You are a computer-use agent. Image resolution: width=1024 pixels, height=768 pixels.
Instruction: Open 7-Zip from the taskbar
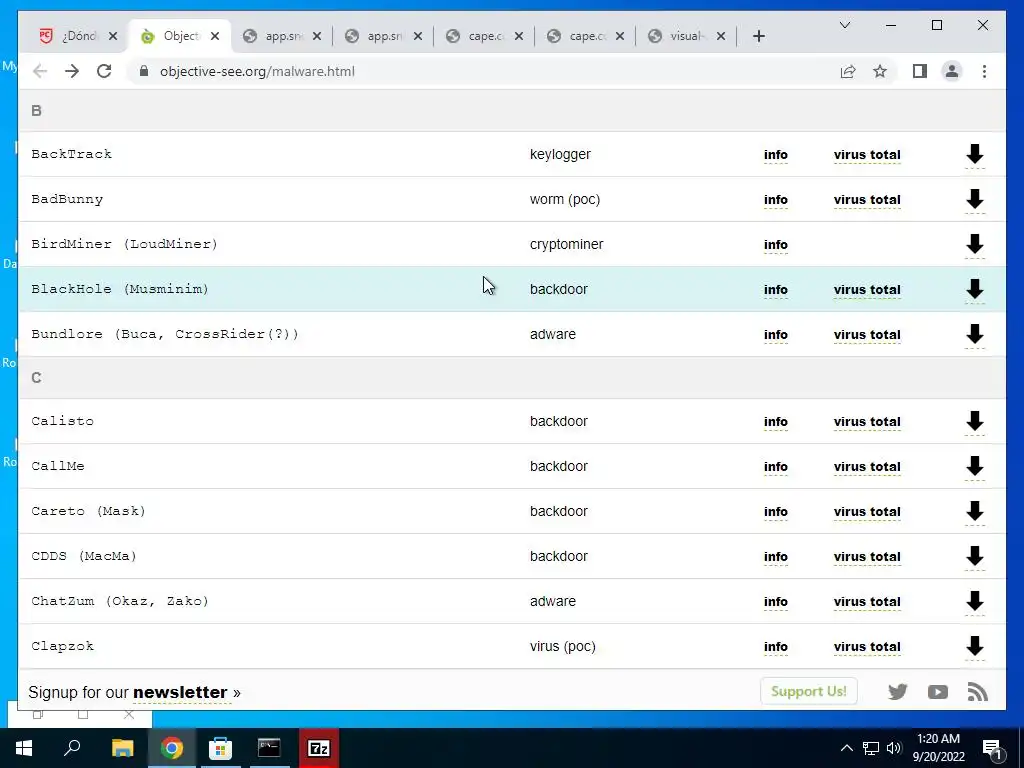click(318, 748)
